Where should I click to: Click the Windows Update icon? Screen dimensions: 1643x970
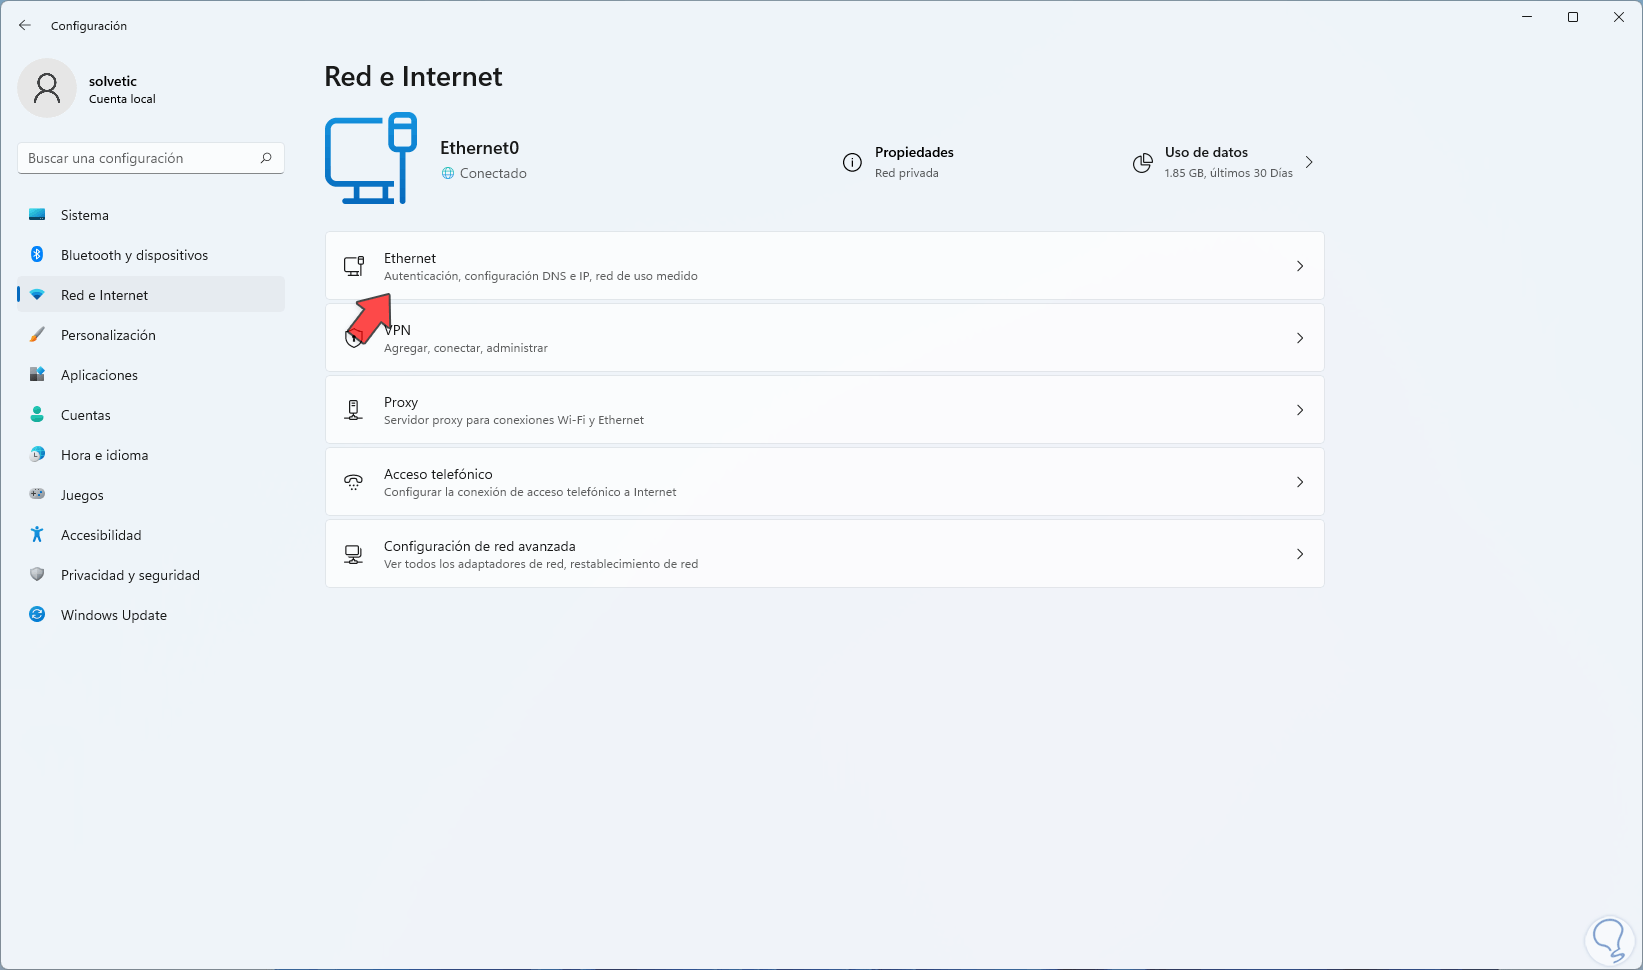click(x=37, y=614)
